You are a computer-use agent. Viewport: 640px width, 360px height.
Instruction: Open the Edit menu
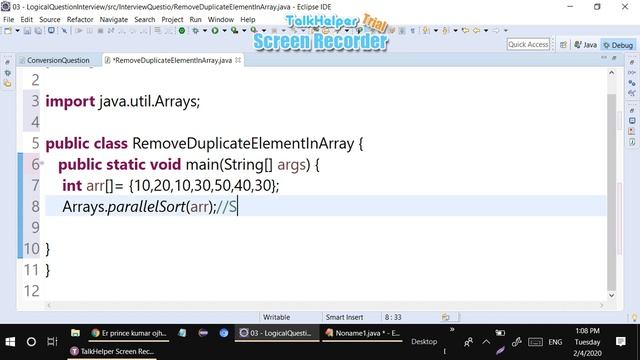tap(27, 20)
